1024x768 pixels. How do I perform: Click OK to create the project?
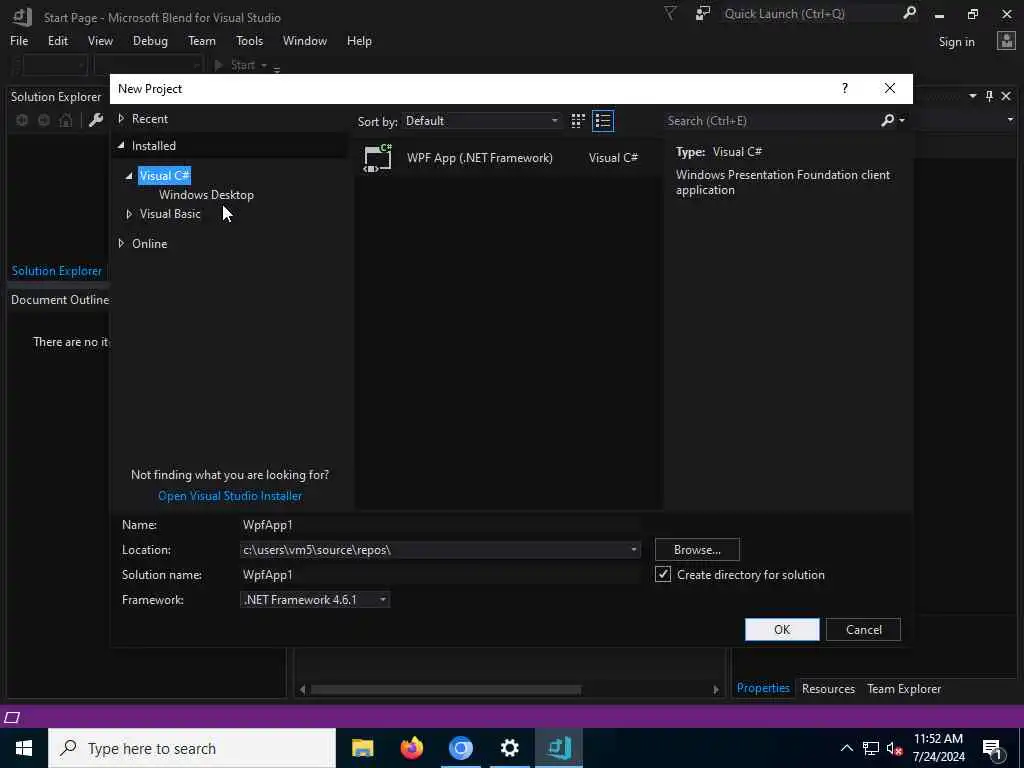click(x=782, y=630)
